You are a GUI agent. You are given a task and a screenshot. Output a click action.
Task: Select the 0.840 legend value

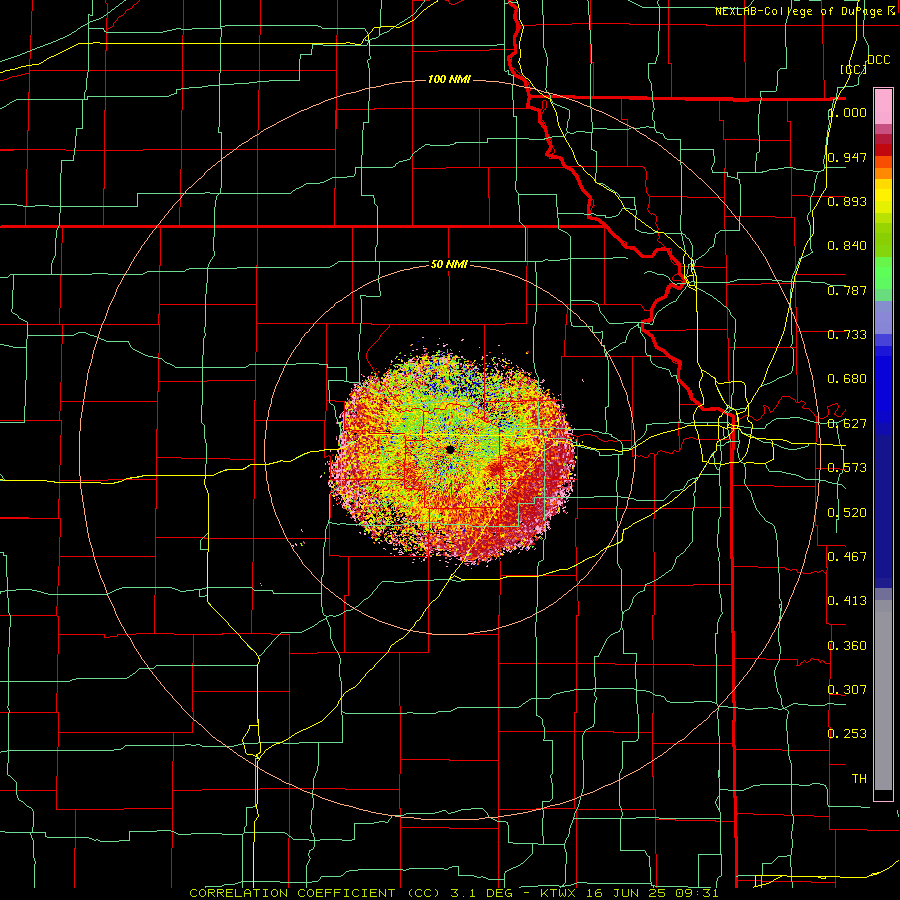click(x=847, y=246)
